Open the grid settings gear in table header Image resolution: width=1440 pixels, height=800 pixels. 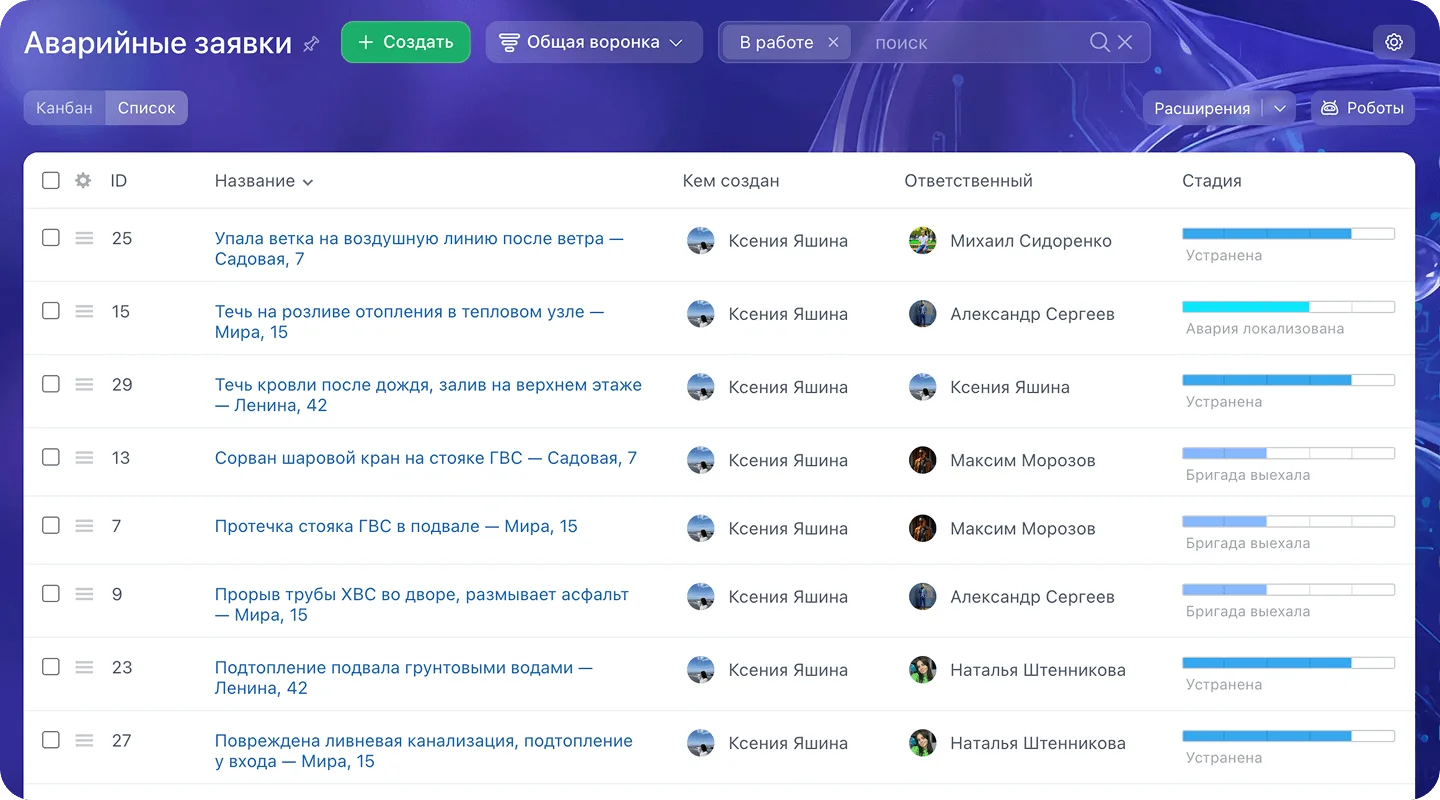pos(83,181)
